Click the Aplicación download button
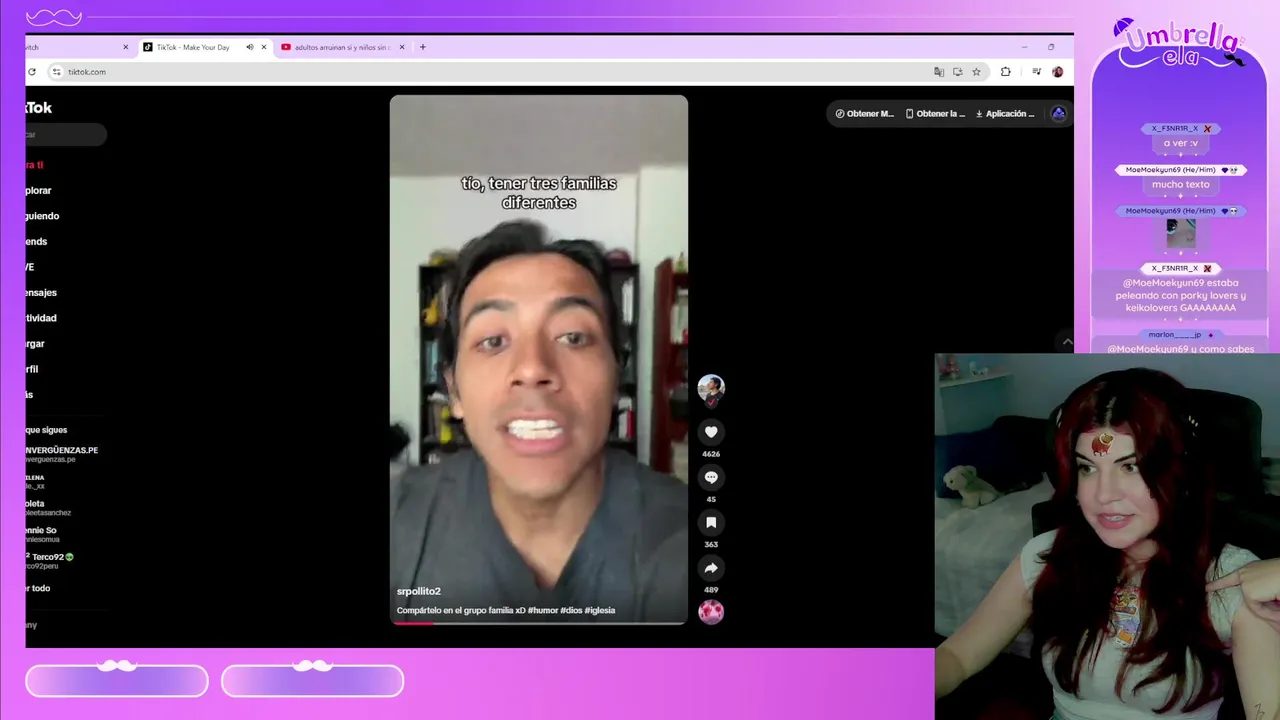The height and width of the screenshot is (720, 1280). (1005, 114)
